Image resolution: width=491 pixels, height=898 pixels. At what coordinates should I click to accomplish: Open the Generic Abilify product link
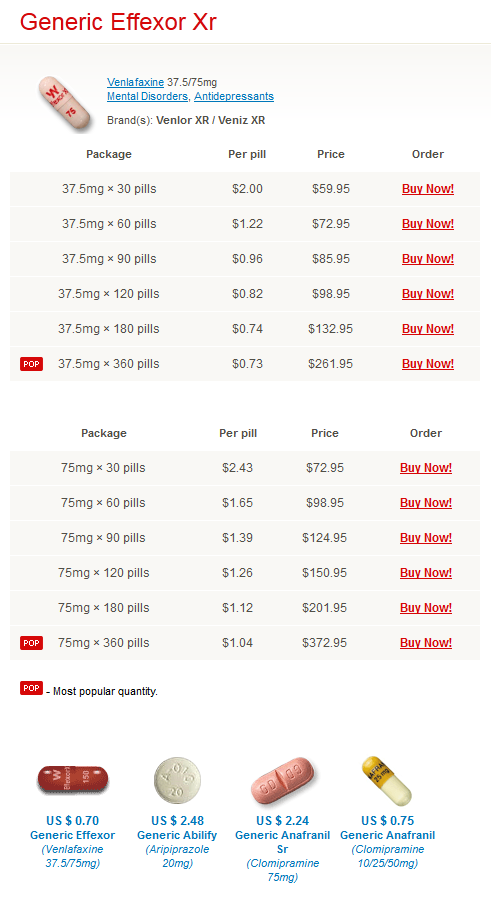click(177, 835)
